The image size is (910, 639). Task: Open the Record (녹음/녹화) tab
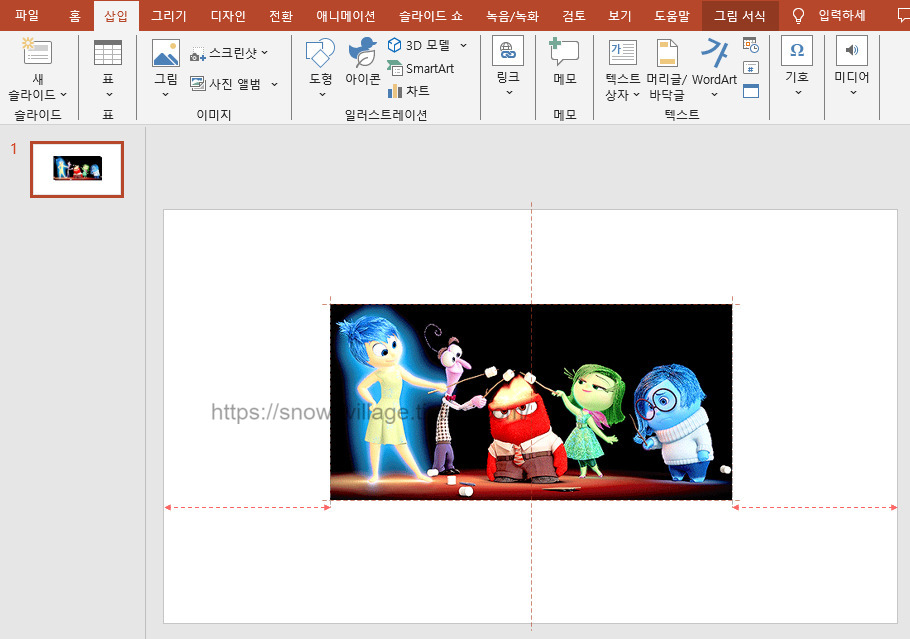[512, 16]
